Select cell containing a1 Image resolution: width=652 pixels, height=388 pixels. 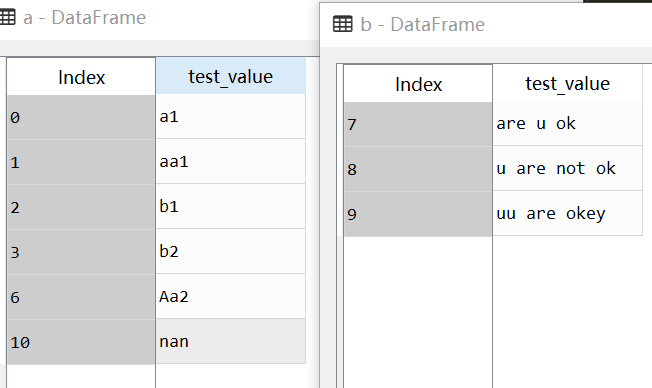pos(230,116)
